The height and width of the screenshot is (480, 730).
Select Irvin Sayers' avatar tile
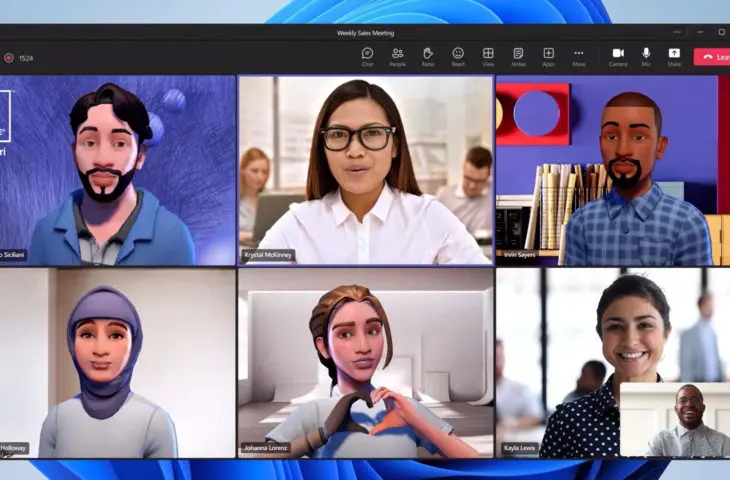pos(613,170)
